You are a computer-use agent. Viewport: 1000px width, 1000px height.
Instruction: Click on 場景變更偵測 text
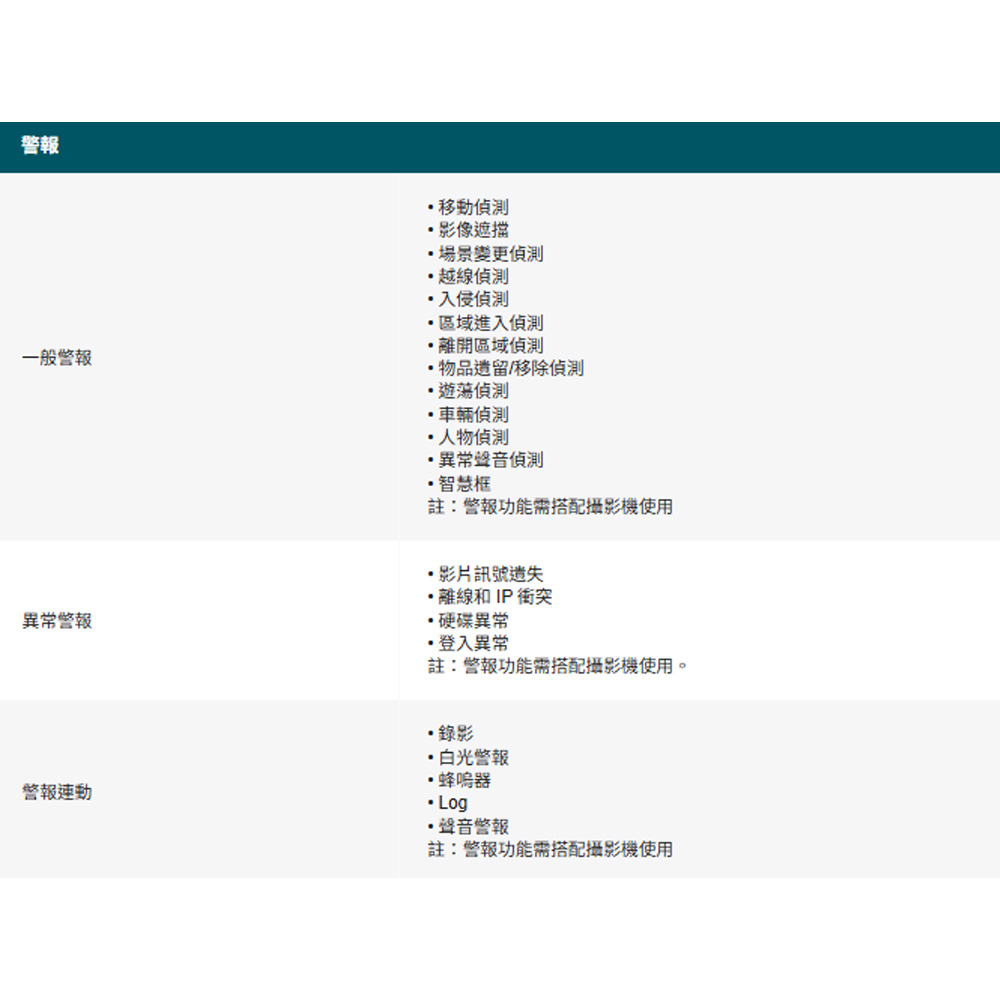490,254
